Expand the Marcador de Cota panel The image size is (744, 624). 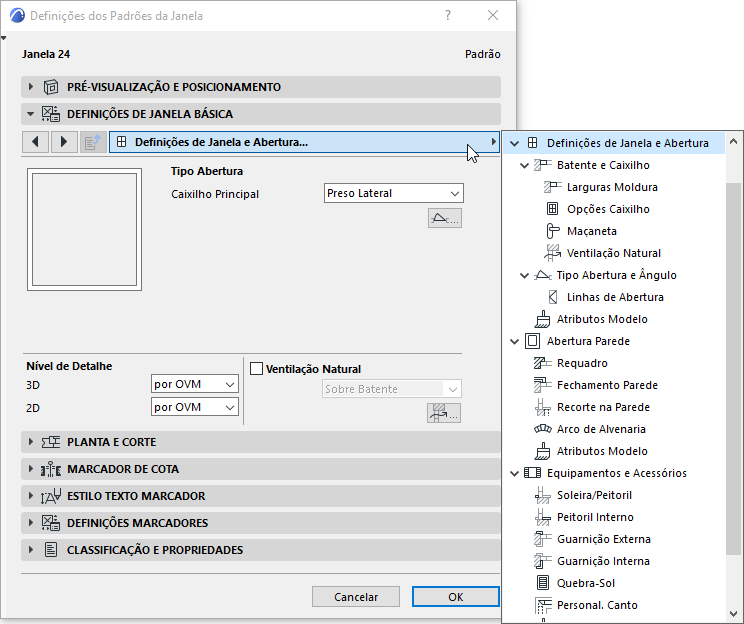pyautogui.click(x=31, y=469)
